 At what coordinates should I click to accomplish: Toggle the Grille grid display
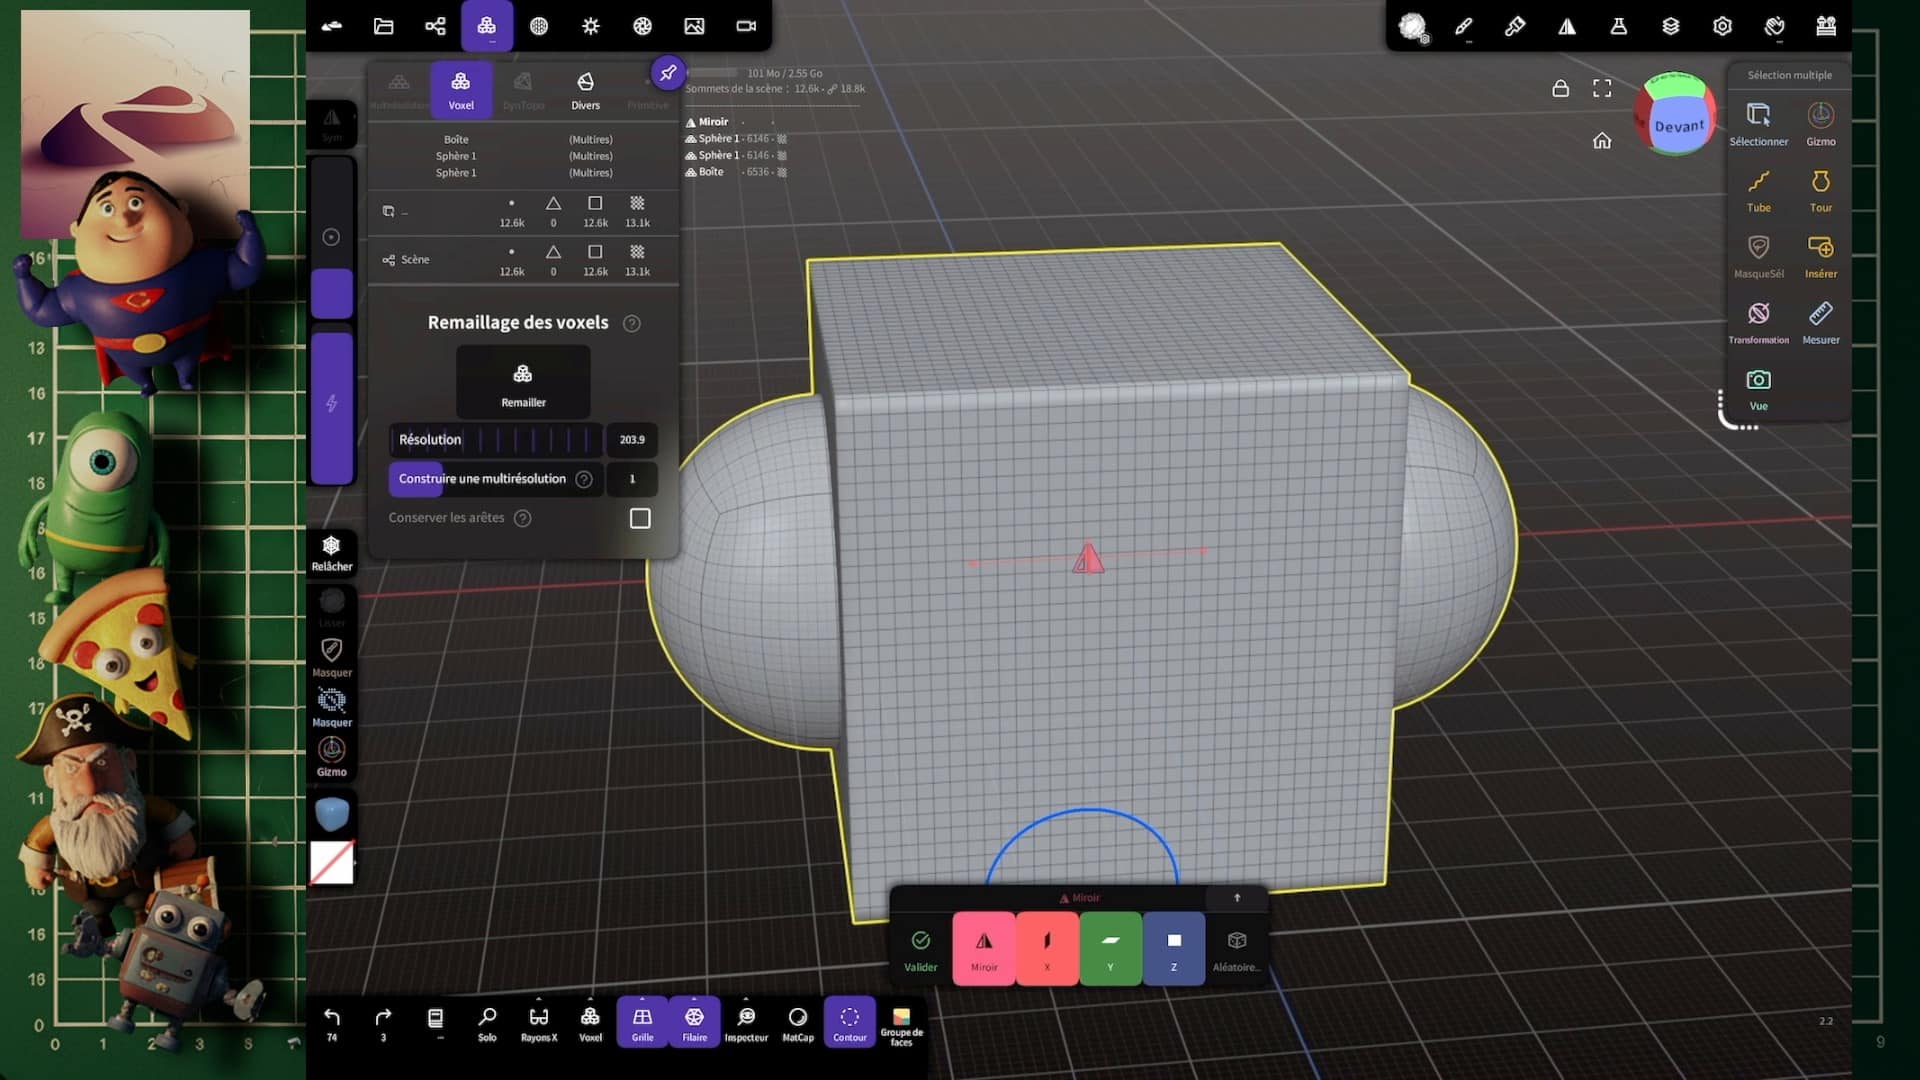click(642, 1024)
